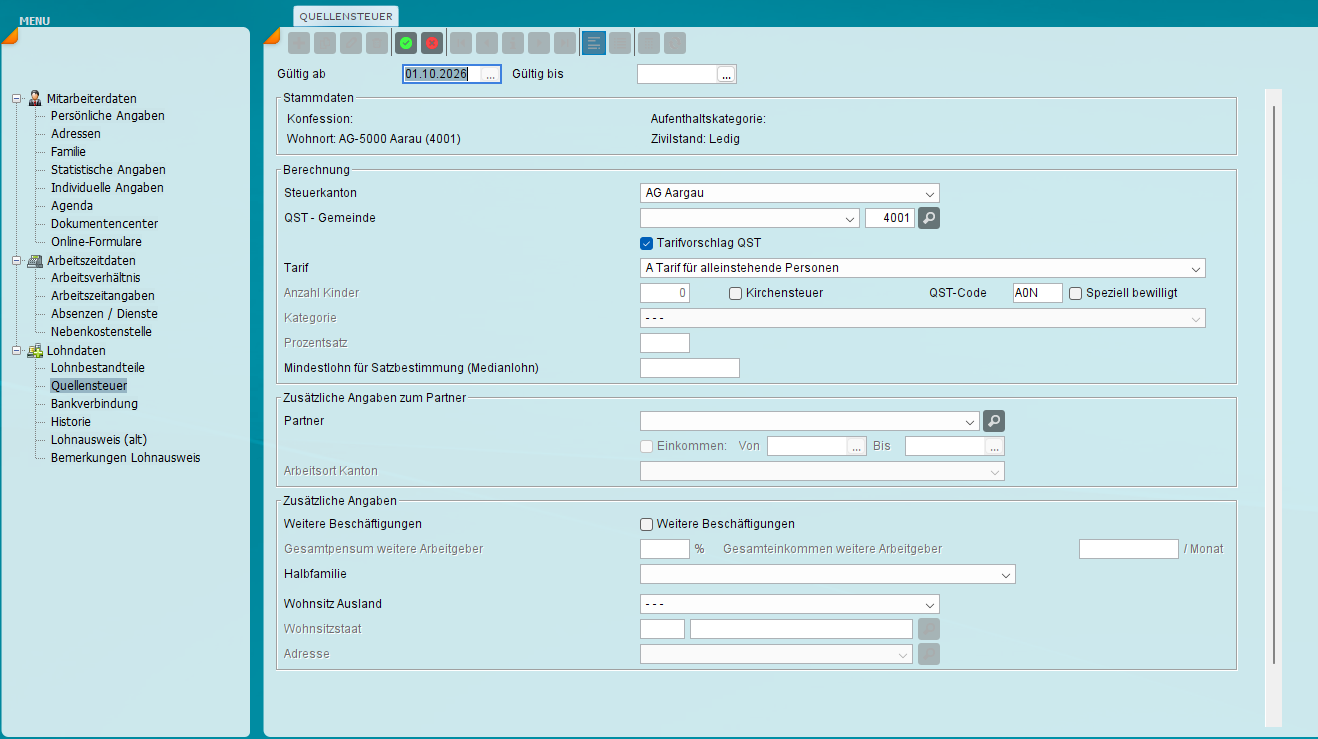Cancel editing with the red X icon
Screen dimensions: 1318x739
[x=431, y=43]
